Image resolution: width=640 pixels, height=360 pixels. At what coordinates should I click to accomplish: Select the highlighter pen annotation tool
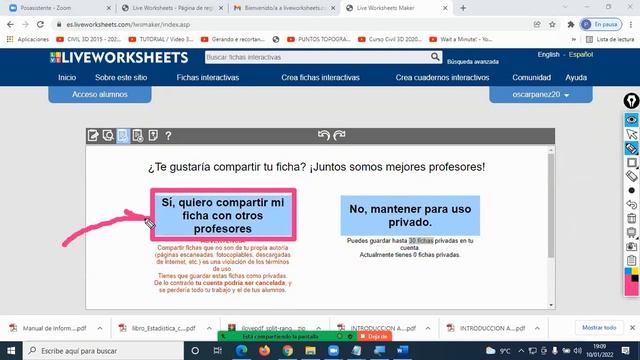(x=631, y=148)
